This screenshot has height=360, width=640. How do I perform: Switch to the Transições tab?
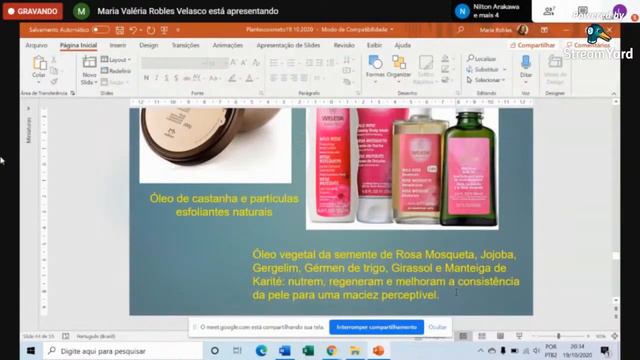185,45
